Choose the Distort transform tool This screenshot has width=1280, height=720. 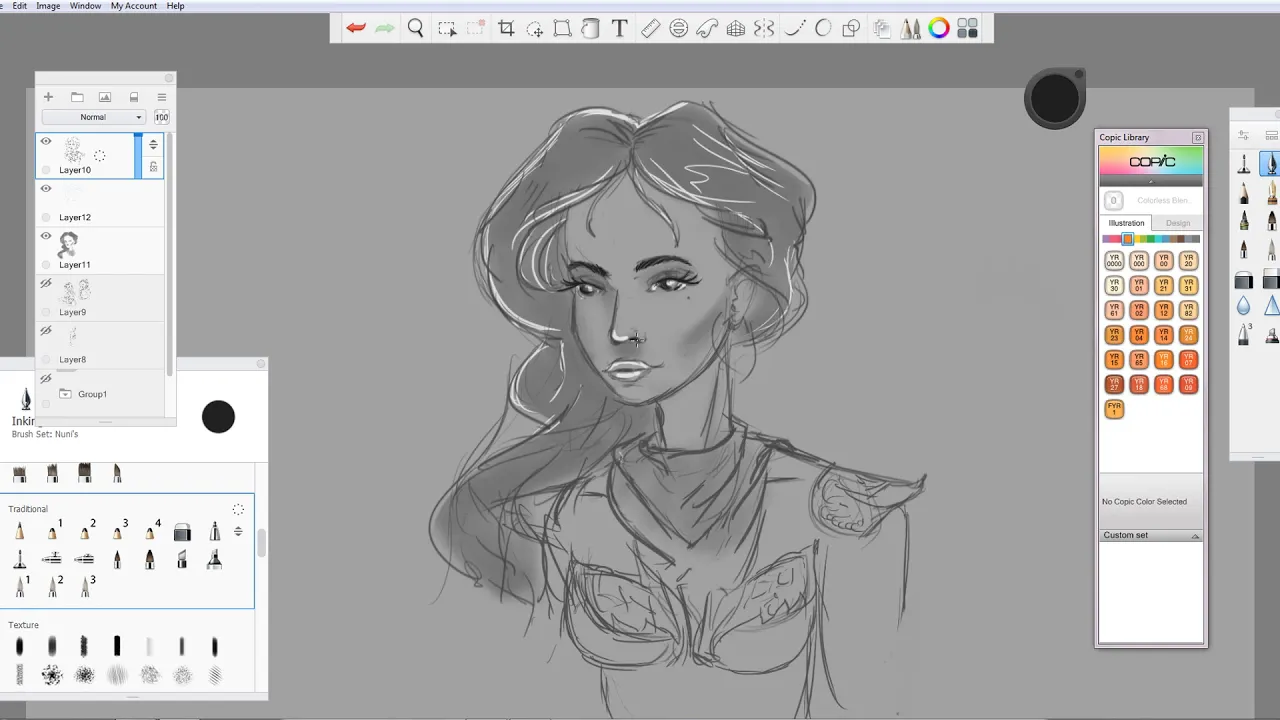562,29
